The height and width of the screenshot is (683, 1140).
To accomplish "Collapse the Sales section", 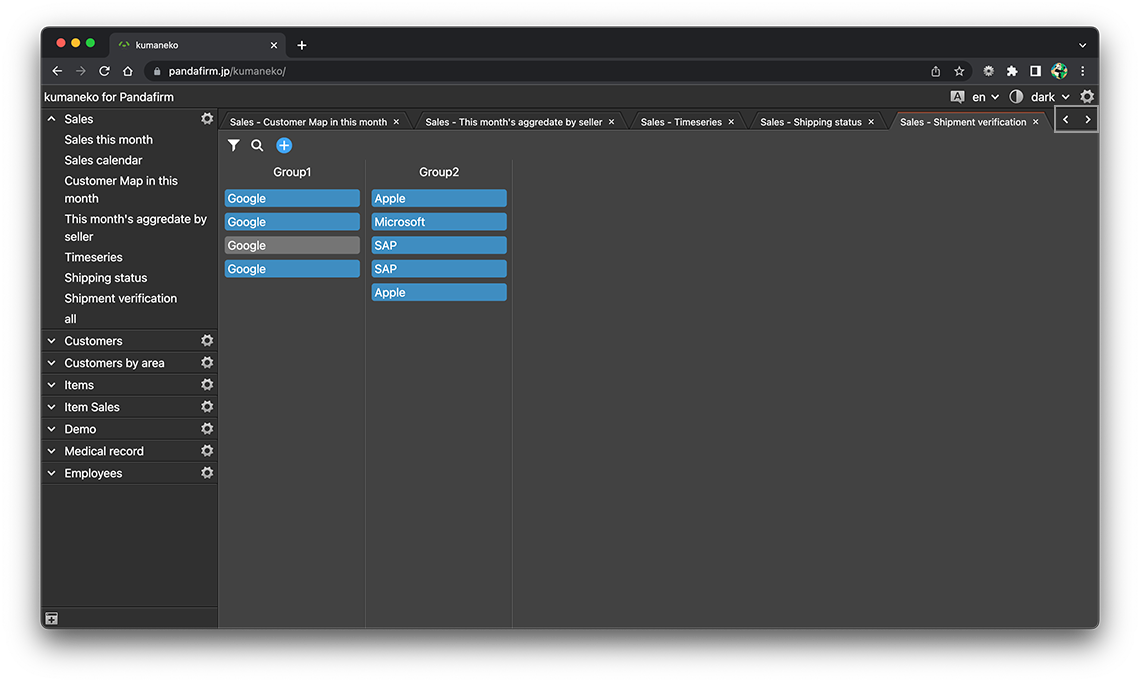I will pos(52,119).
